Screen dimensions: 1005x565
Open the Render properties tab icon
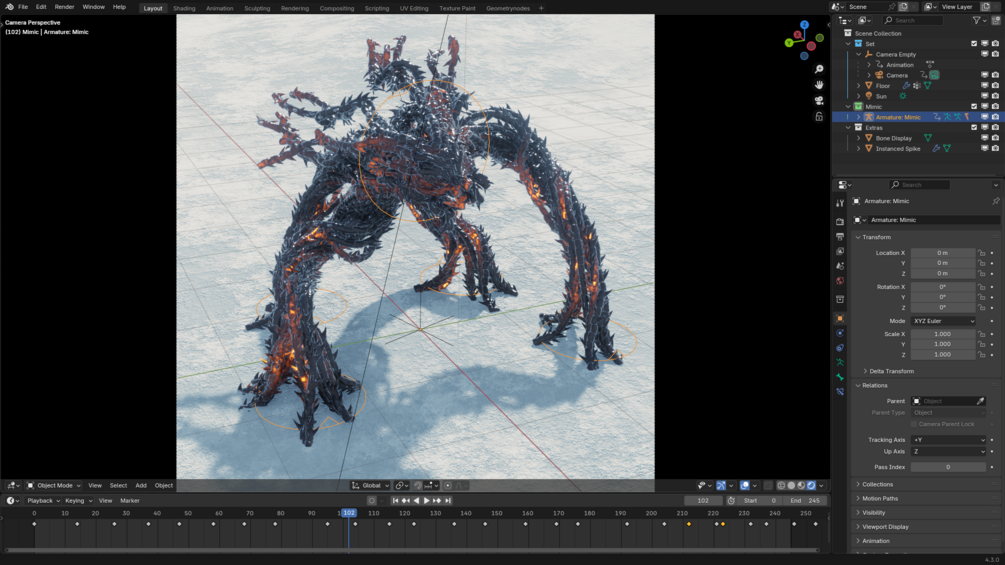click(840, 222)
